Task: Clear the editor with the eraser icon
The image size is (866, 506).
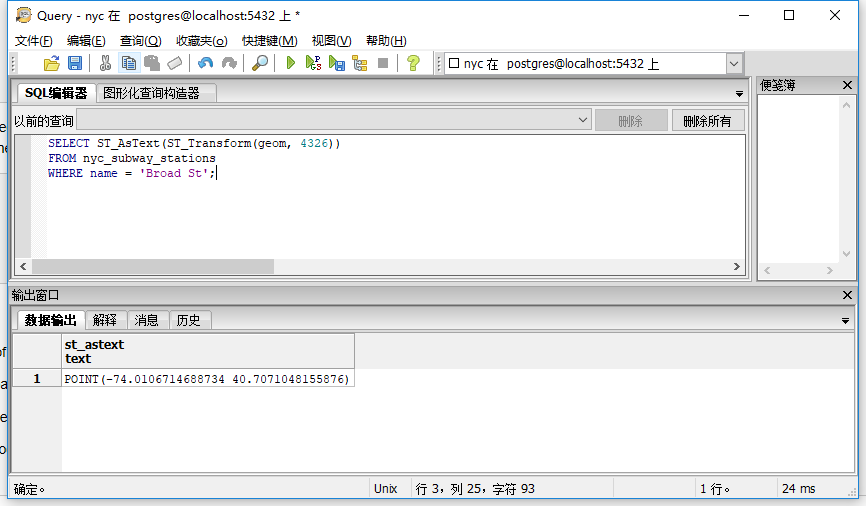Action: pyautogui.click(x=175, y=64)
